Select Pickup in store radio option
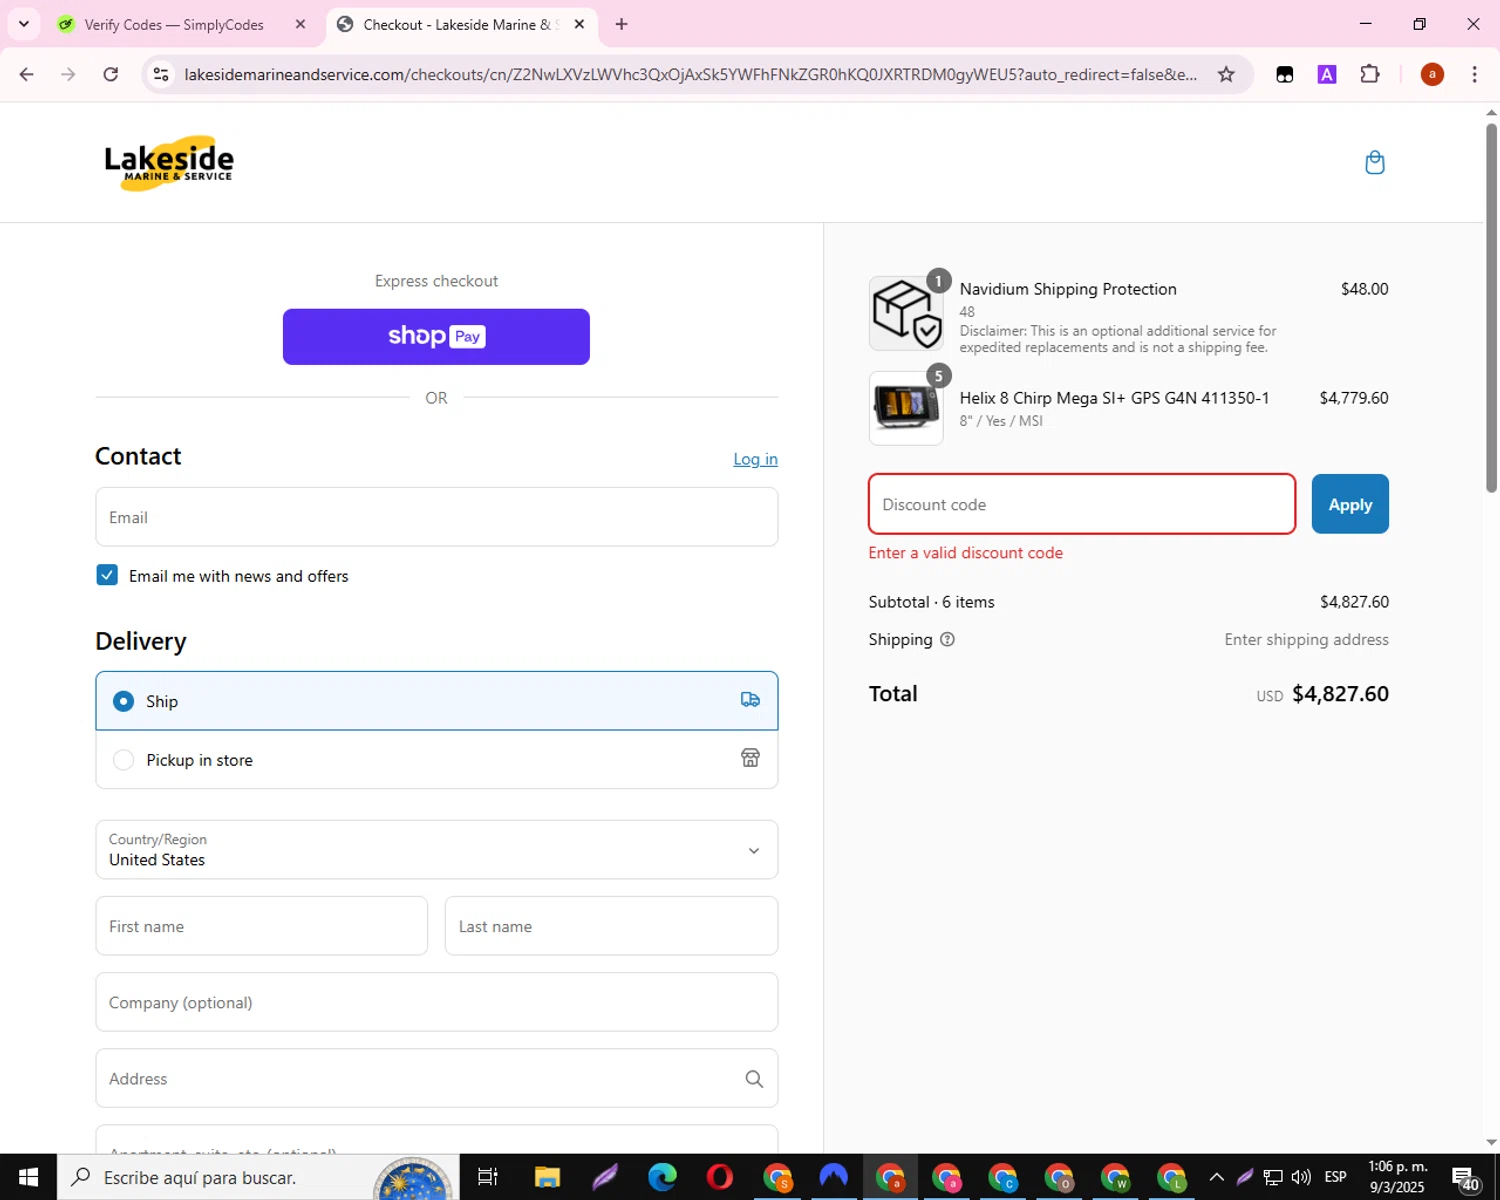The width and height of the screenshot is (1500, 1200). tap(123, 760)
